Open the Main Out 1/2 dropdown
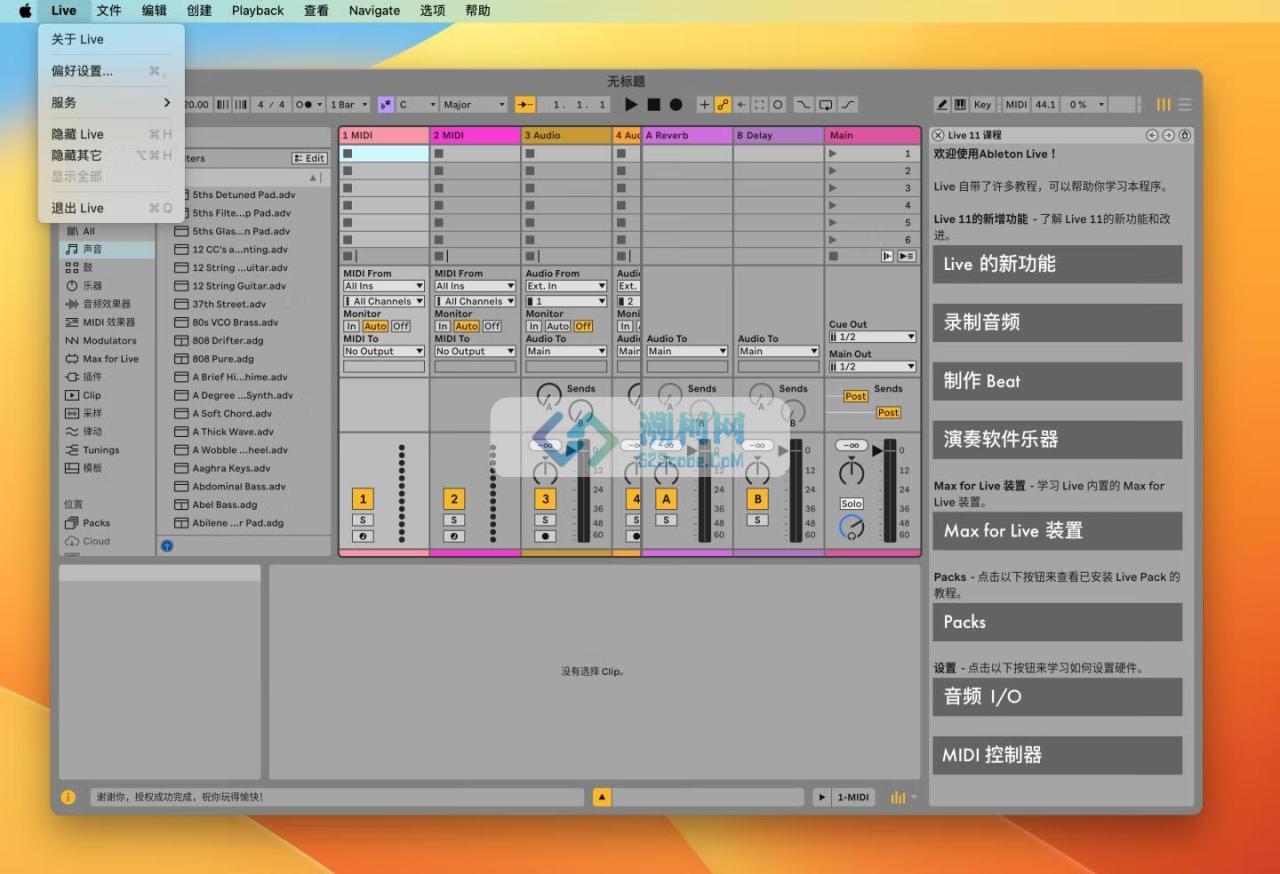This screenshot has width=1280, height=874. (872, 366)
